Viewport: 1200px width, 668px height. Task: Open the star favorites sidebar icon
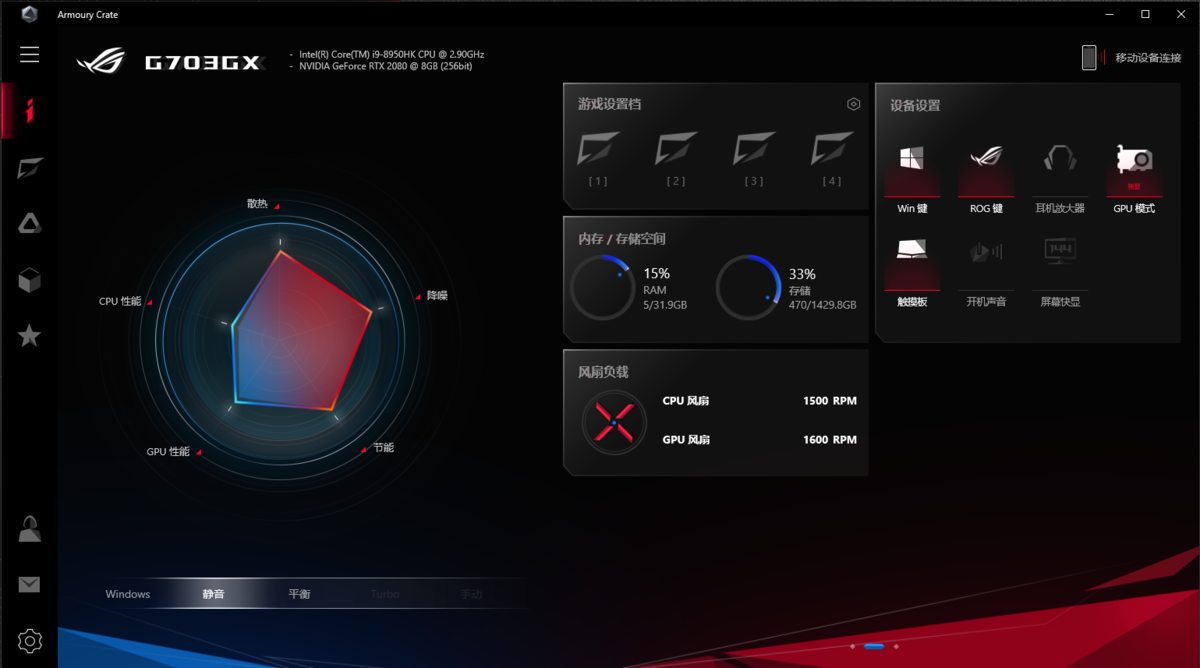pyautogui.click(x=30, y=336)
